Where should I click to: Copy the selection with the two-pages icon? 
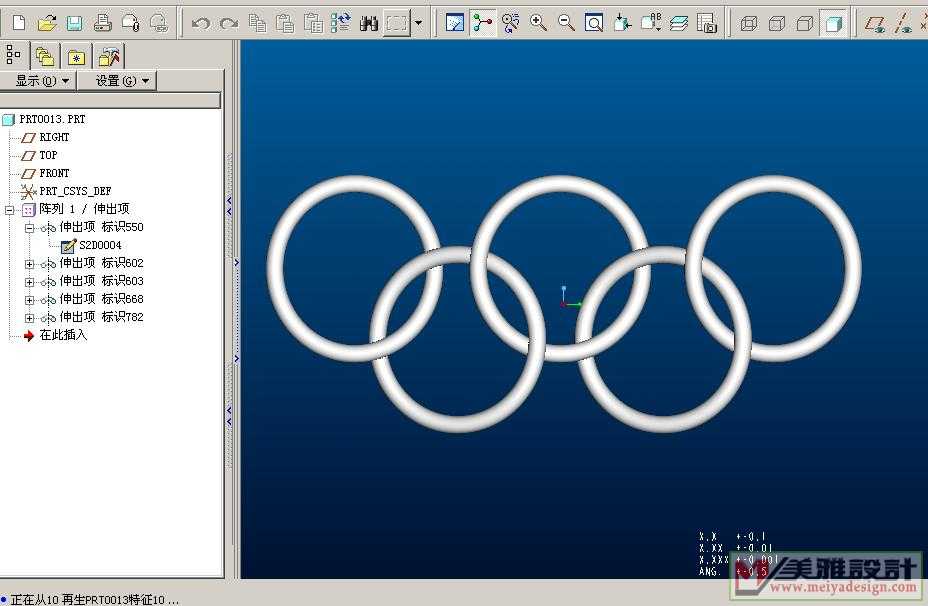pos(257,23)
